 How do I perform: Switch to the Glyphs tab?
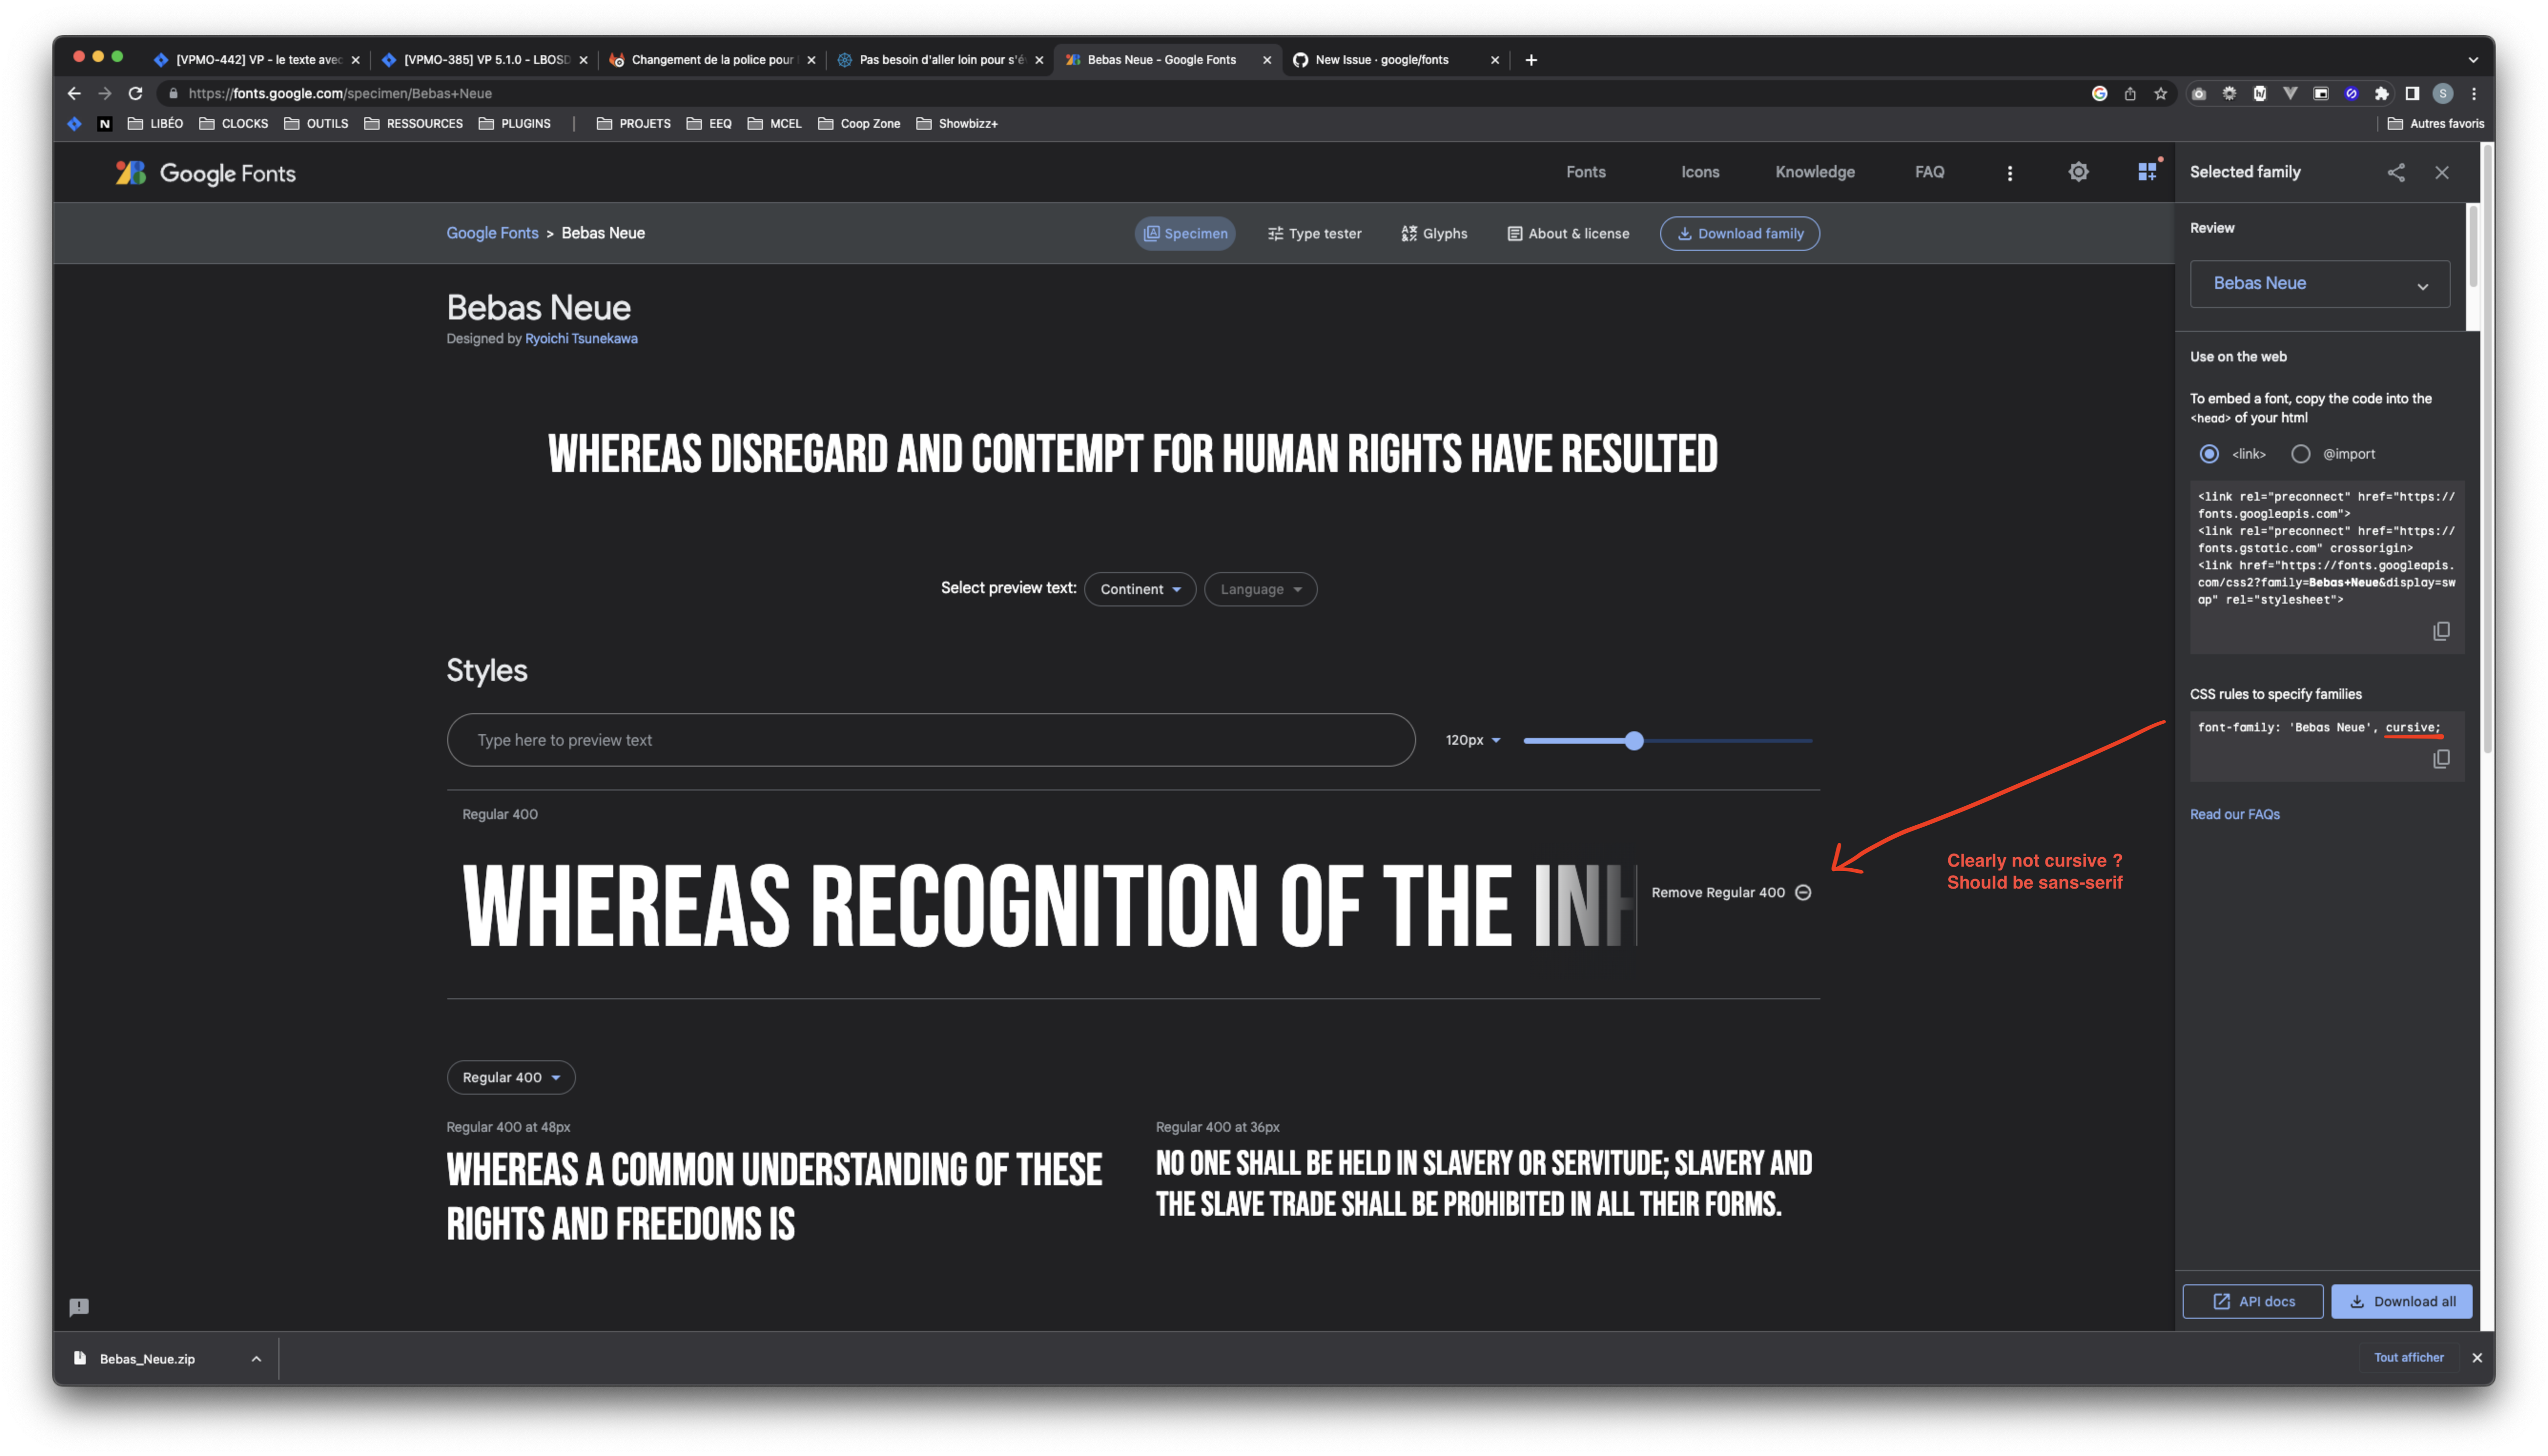[1434, 233]
